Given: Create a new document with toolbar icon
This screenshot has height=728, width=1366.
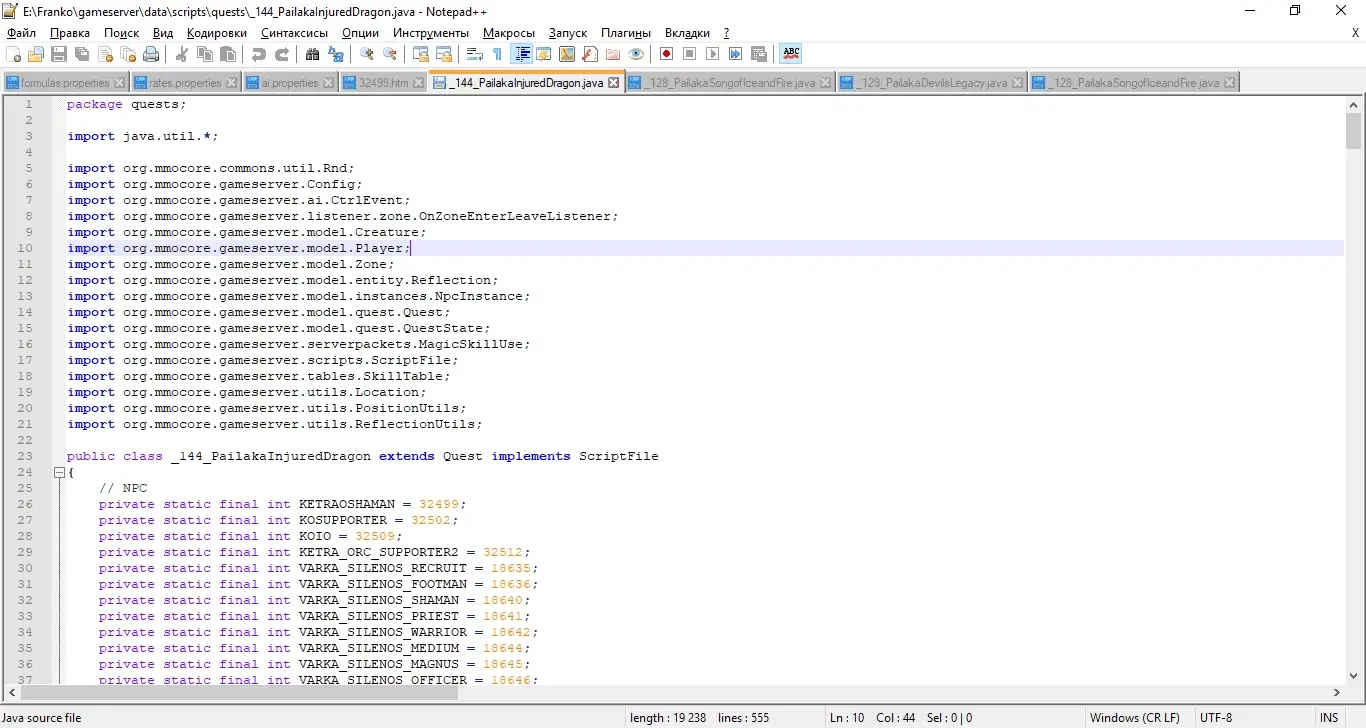Looking at the screenshot, I should [13, 54].
